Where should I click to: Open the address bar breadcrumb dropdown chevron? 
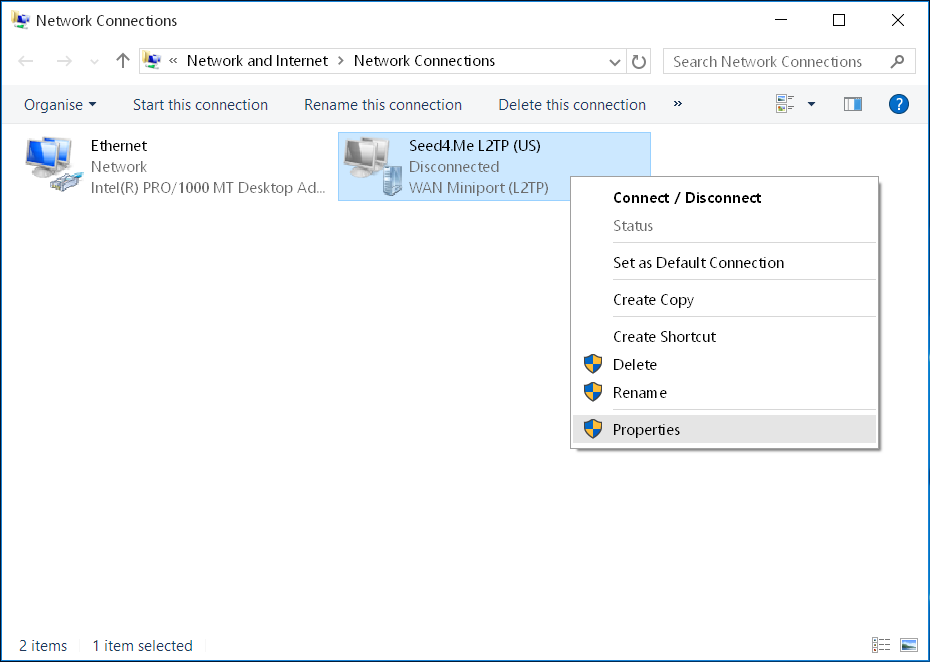click(615, 61)
